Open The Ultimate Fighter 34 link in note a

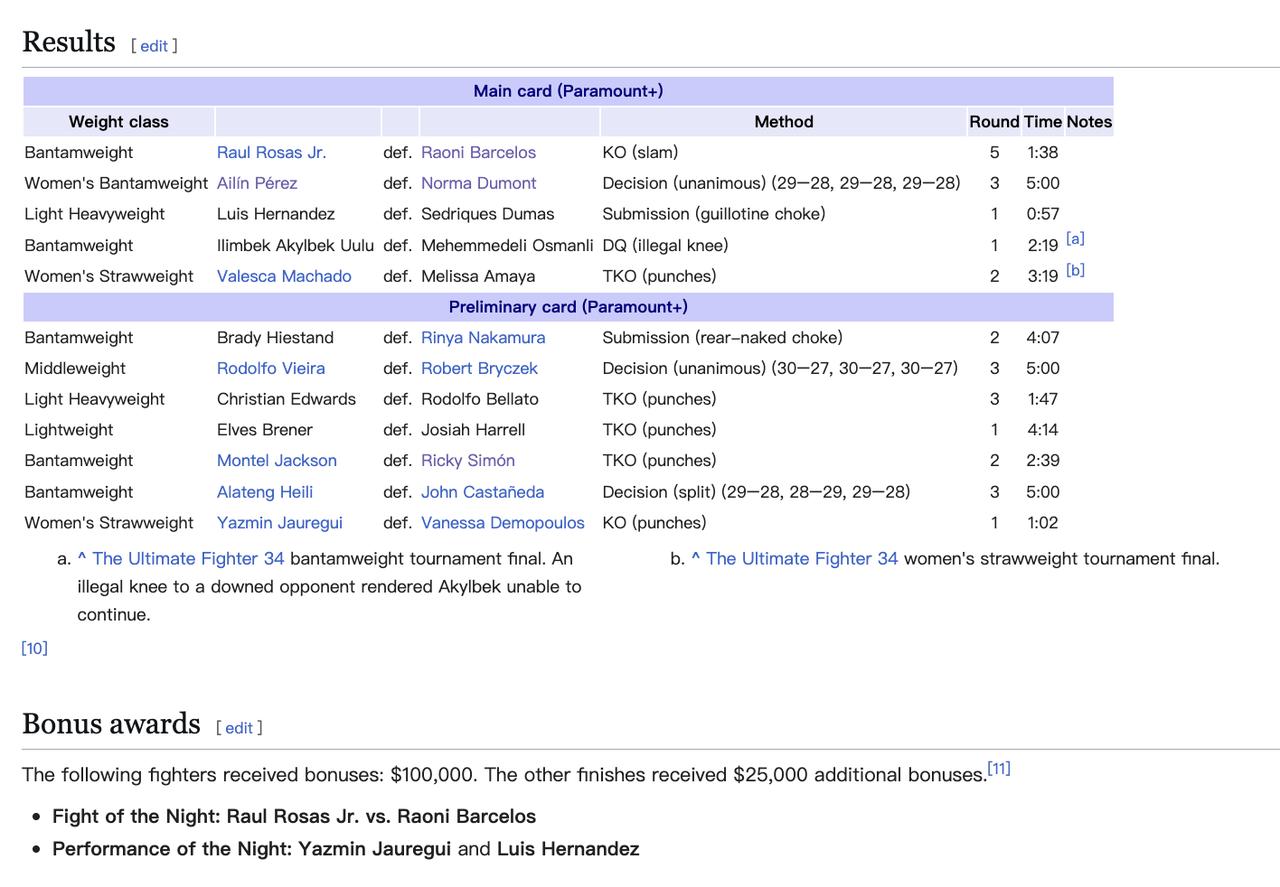(x=188, y=559)
